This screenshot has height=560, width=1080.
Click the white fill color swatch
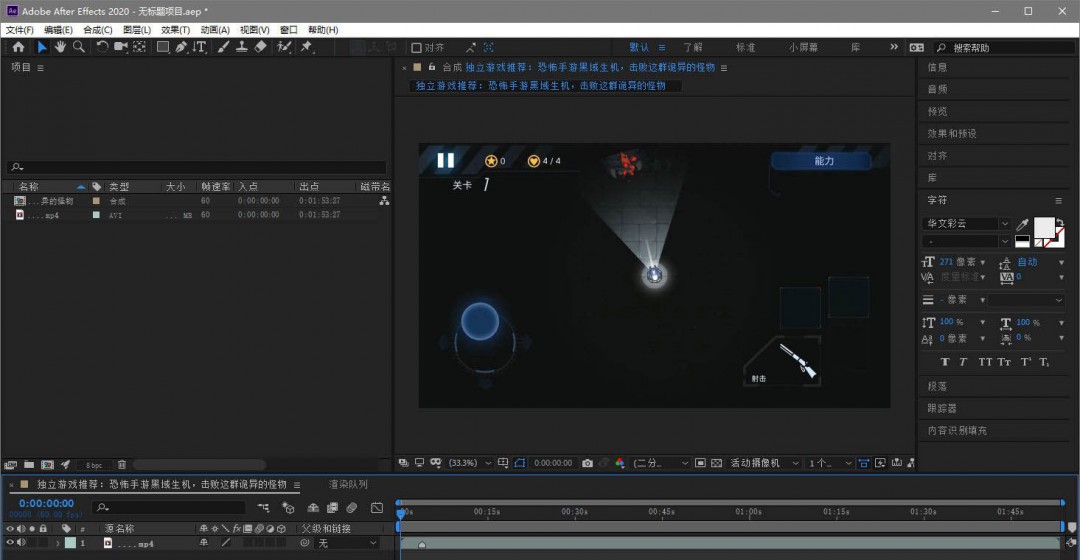pos(1043,228)
